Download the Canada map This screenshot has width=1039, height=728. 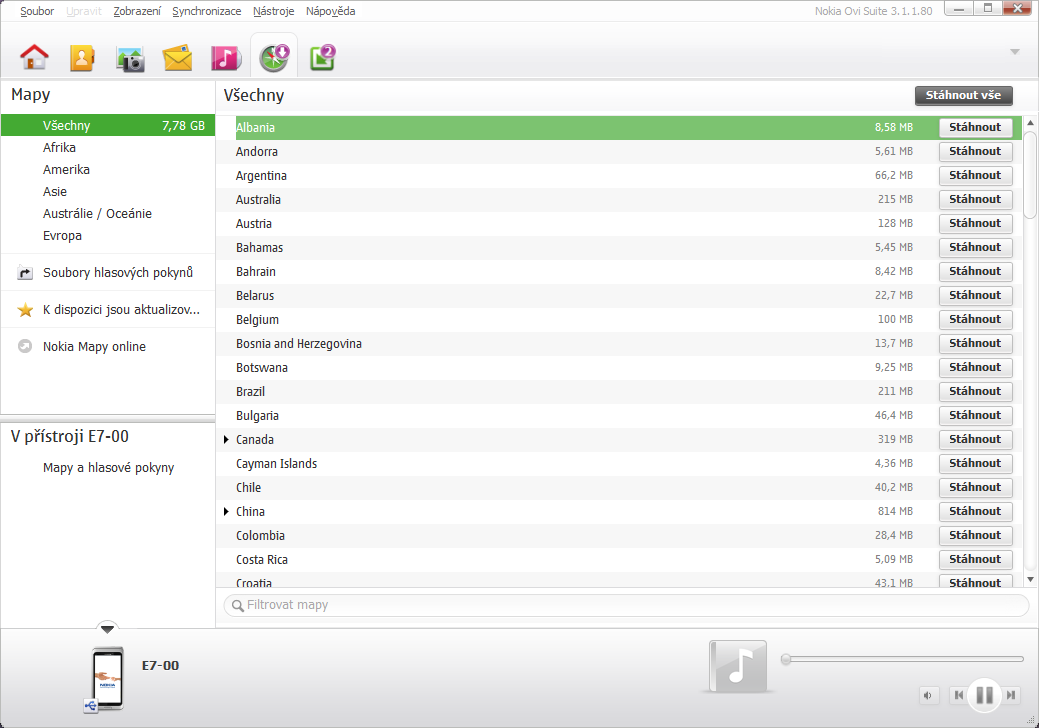975,439
